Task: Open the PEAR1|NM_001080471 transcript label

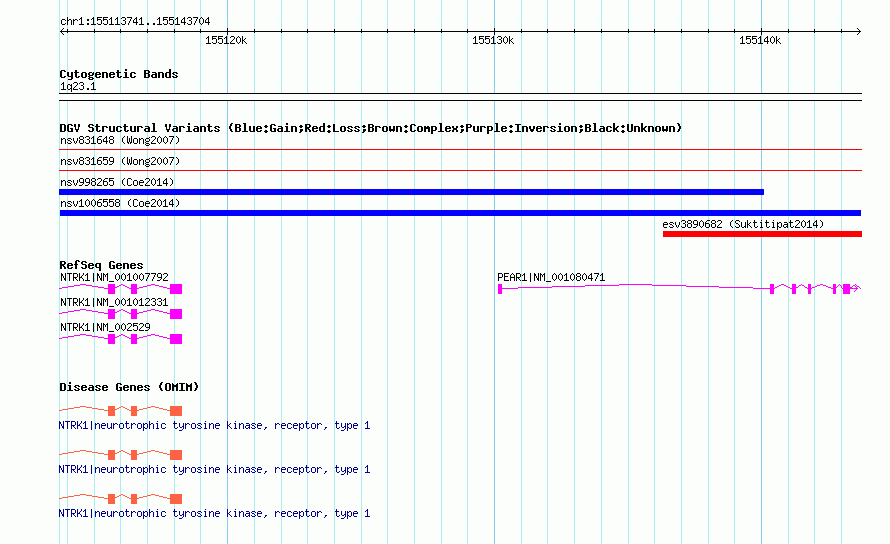Action: [551, 277]
